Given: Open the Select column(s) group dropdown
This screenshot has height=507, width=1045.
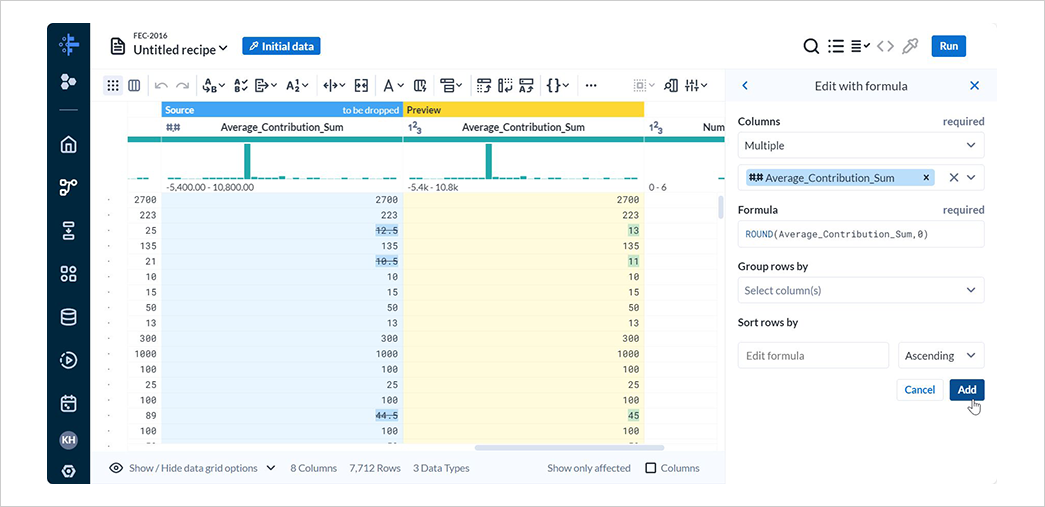Looking at the screenshot, I should coord(860,290).
